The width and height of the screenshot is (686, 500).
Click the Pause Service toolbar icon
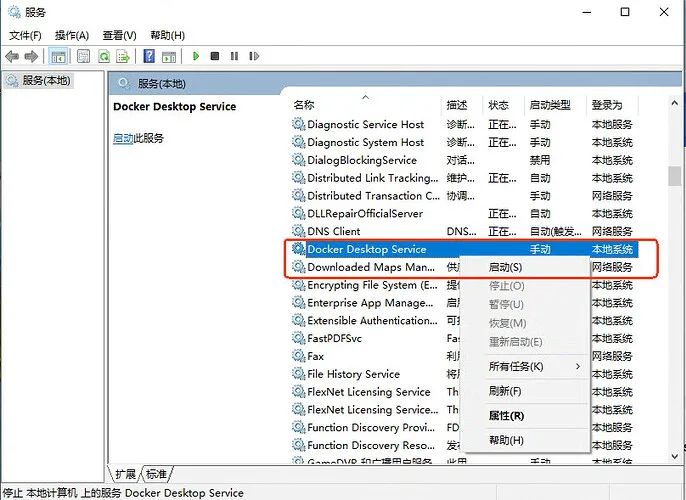click(x=234, y=56)
